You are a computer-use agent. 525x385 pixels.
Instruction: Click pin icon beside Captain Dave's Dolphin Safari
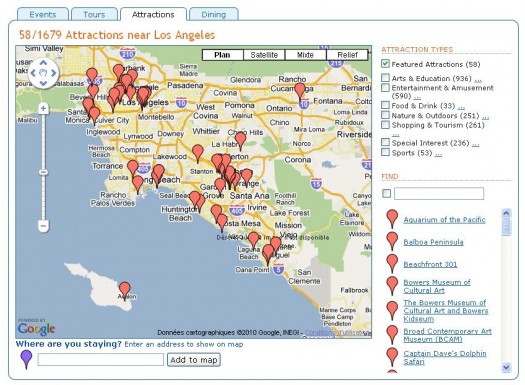[x=392, y=356]
